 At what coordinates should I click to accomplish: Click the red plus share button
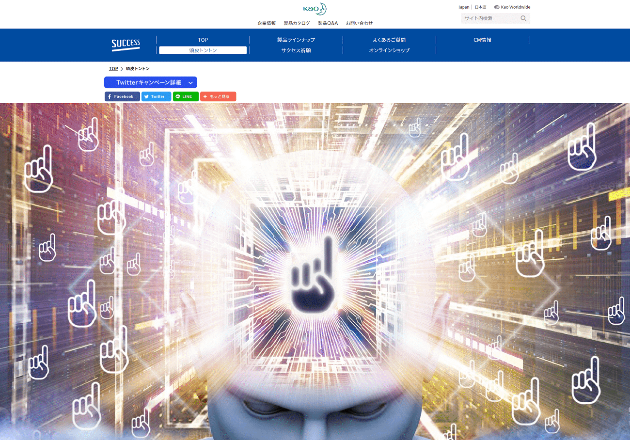click(218, 96)
